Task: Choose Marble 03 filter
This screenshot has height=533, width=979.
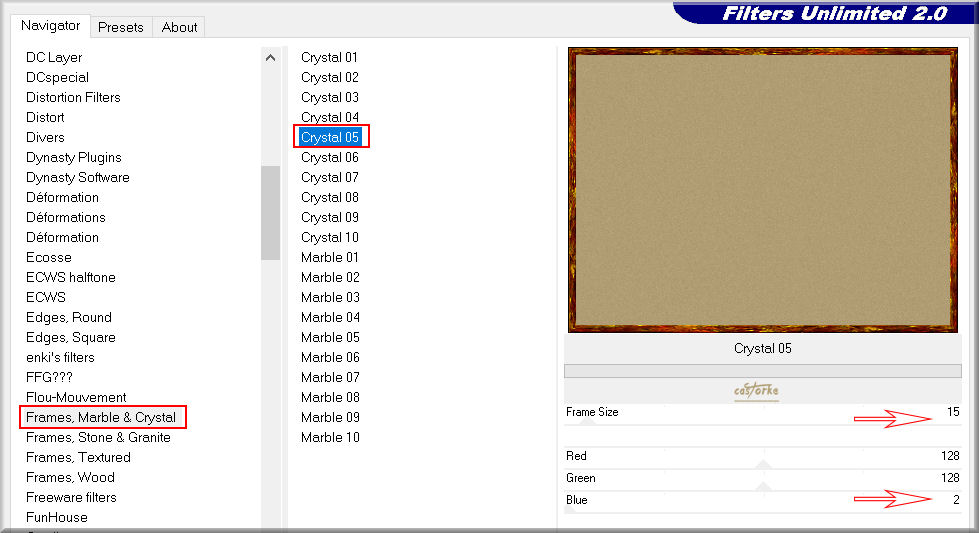Action: coord(330,297)
